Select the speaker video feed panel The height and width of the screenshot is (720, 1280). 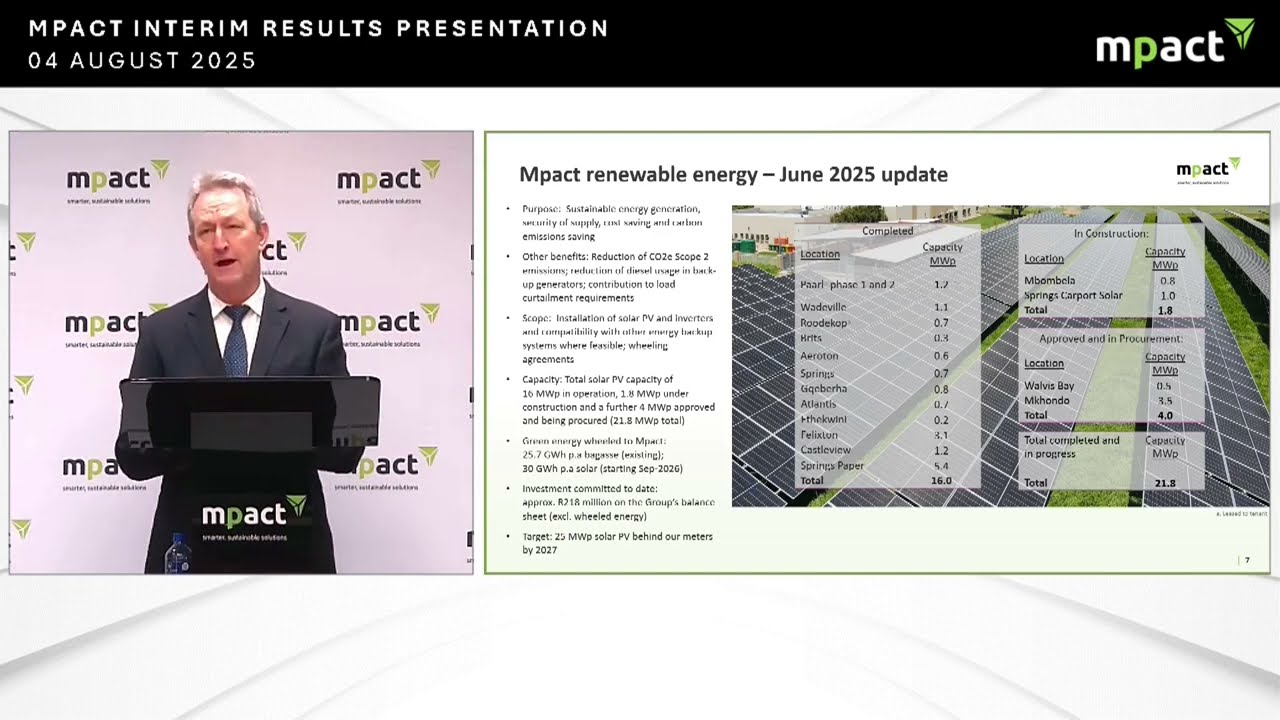point(241,352)
